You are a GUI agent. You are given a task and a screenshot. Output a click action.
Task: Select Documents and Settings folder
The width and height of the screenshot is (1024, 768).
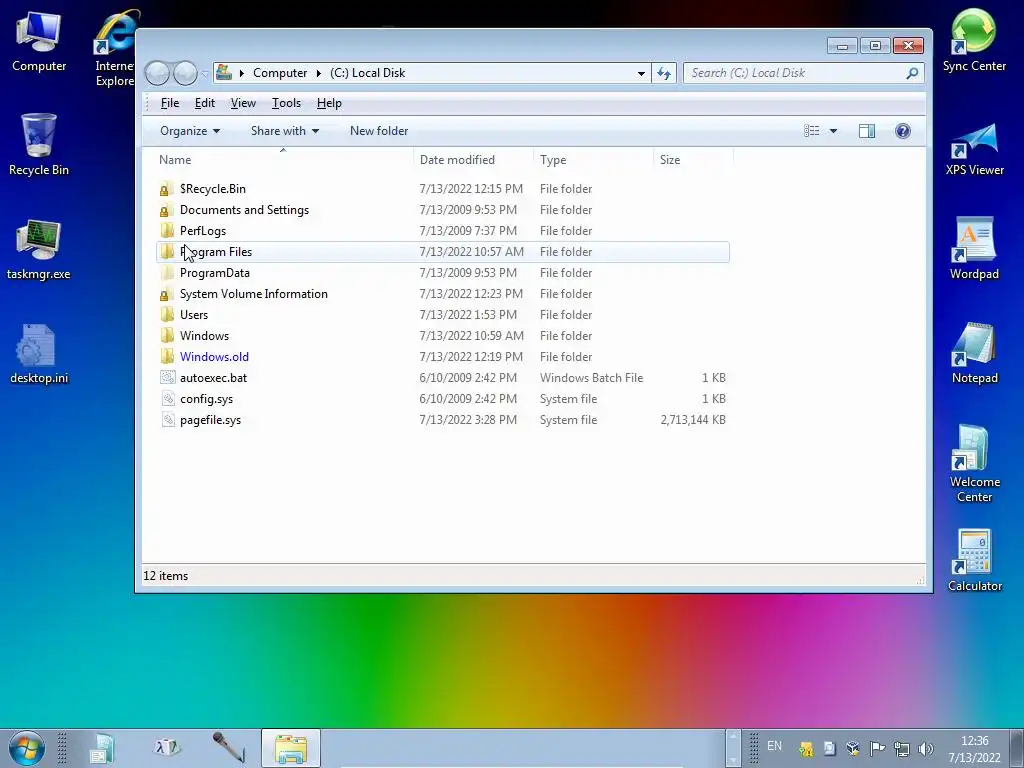pyautogui.click(x=443, y=210)
